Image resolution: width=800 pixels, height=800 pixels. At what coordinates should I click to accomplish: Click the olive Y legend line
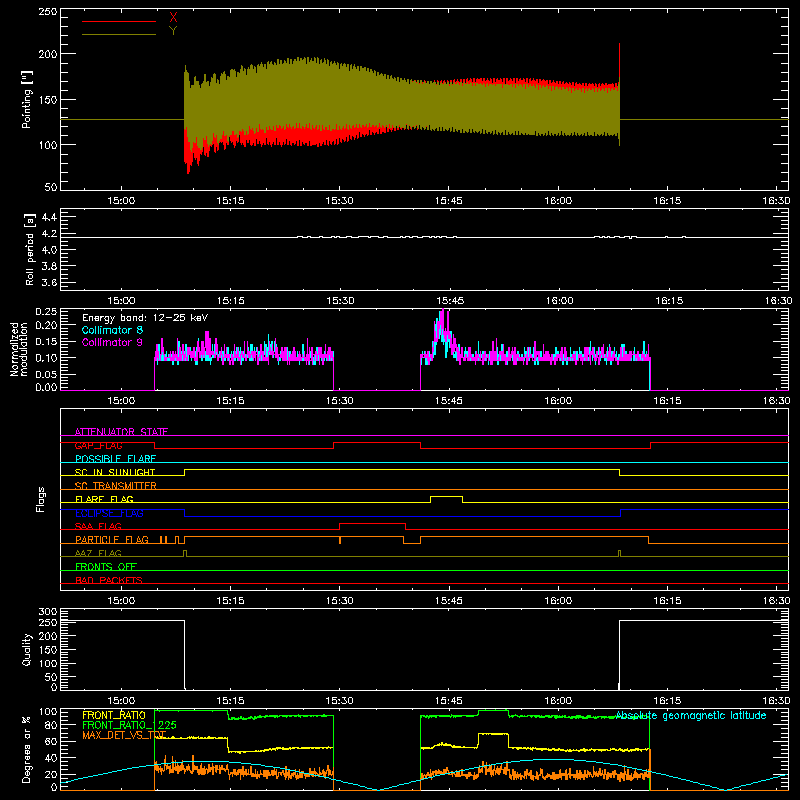[119, 34]
